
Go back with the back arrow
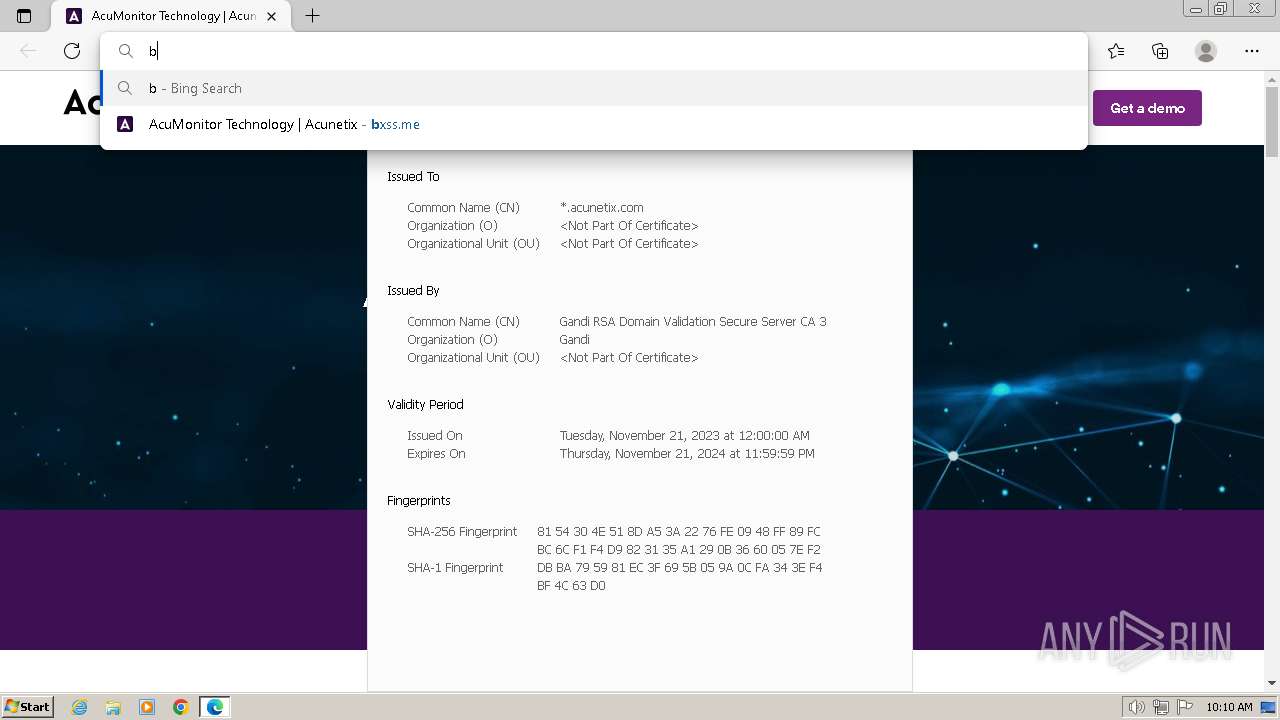(x=28, y=51)
